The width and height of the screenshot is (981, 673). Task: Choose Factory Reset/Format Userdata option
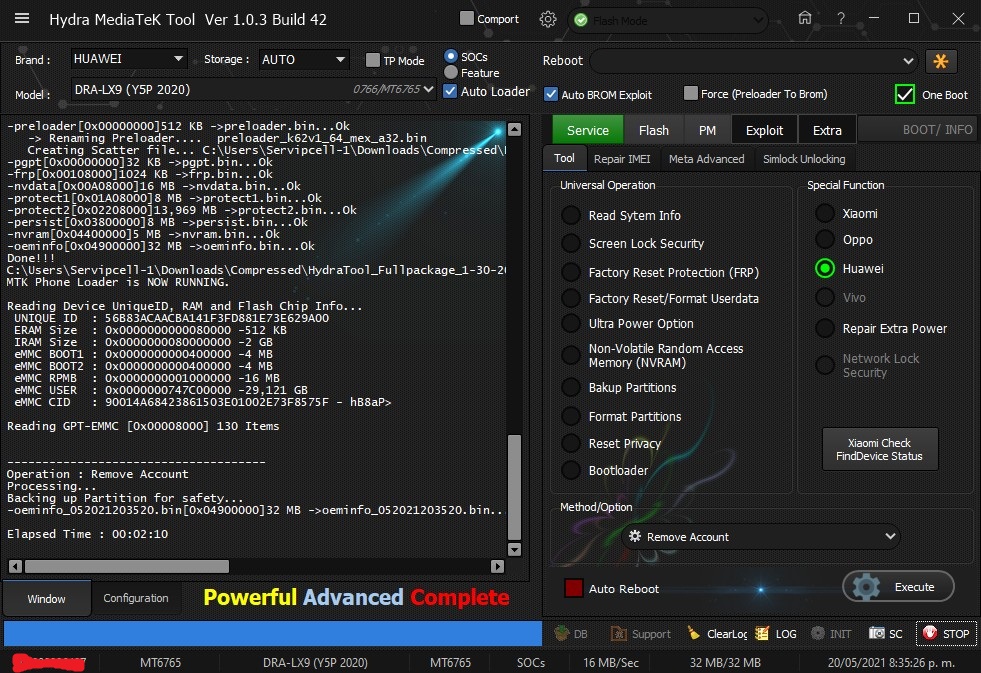(571, 298)
